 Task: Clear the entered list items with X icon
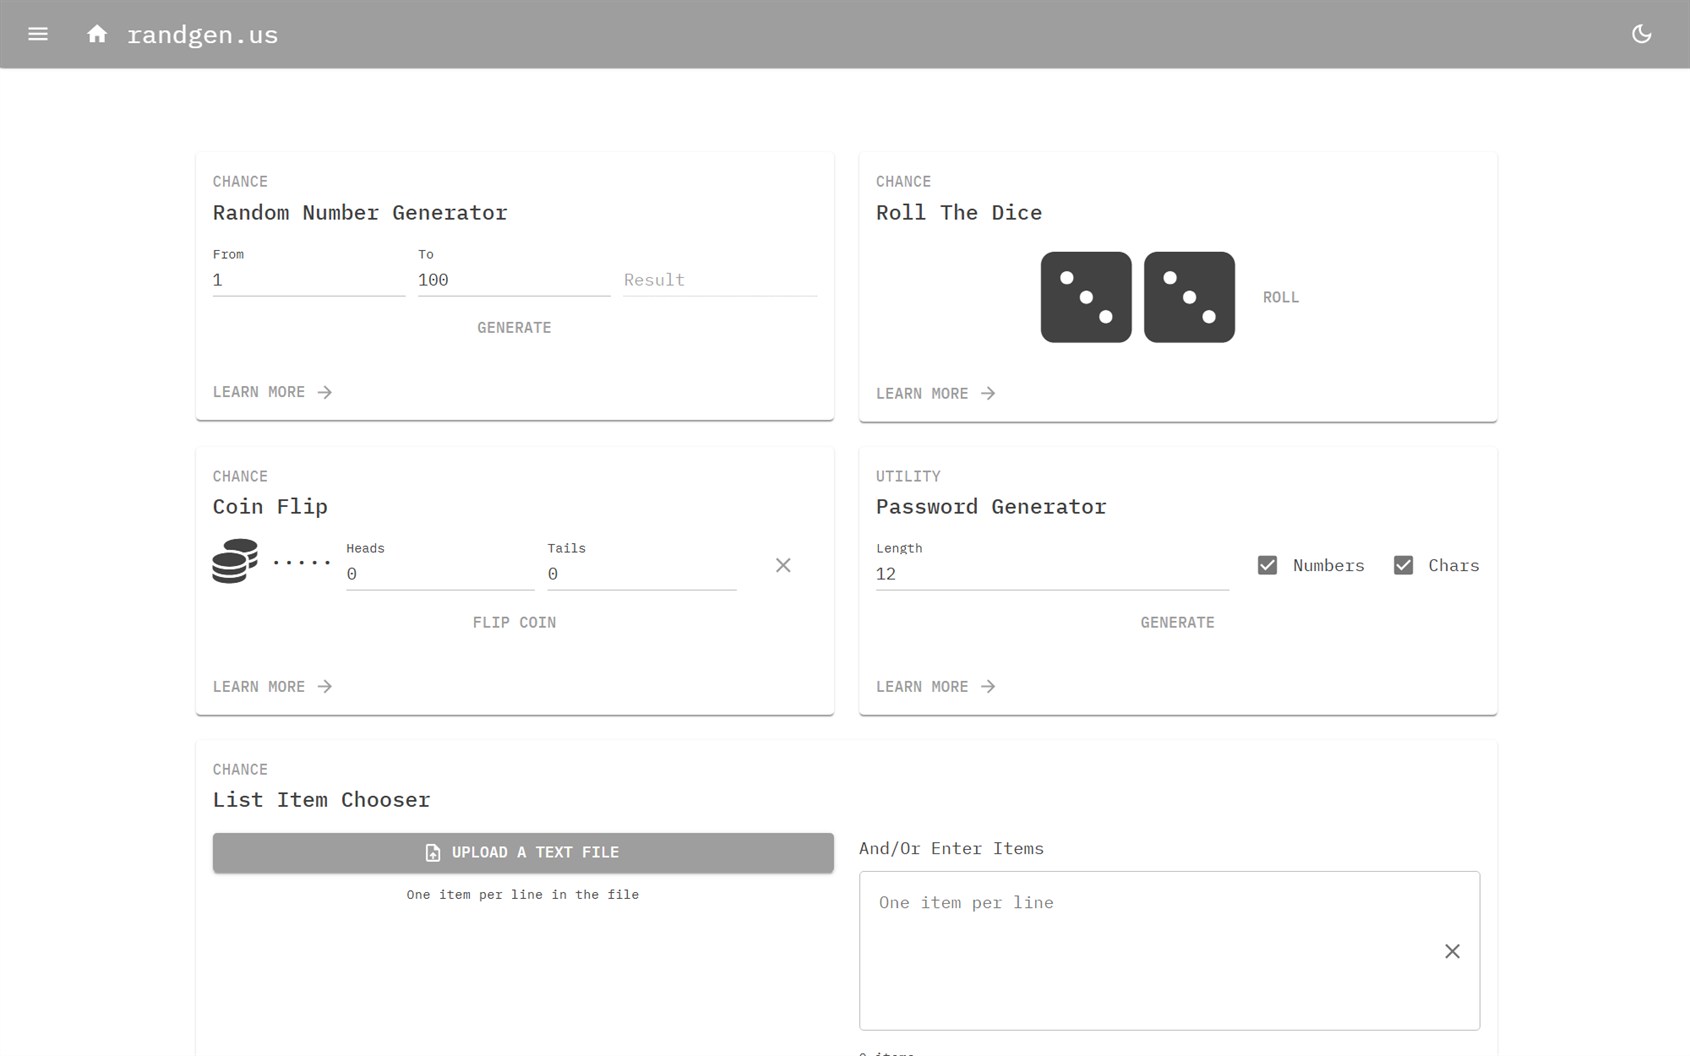point(1452,951)
